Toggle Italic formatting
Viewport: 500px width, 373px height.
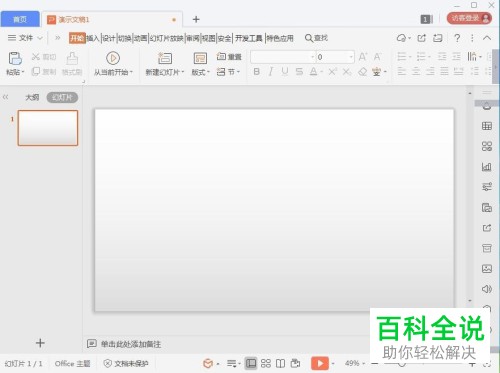(271, 71)
